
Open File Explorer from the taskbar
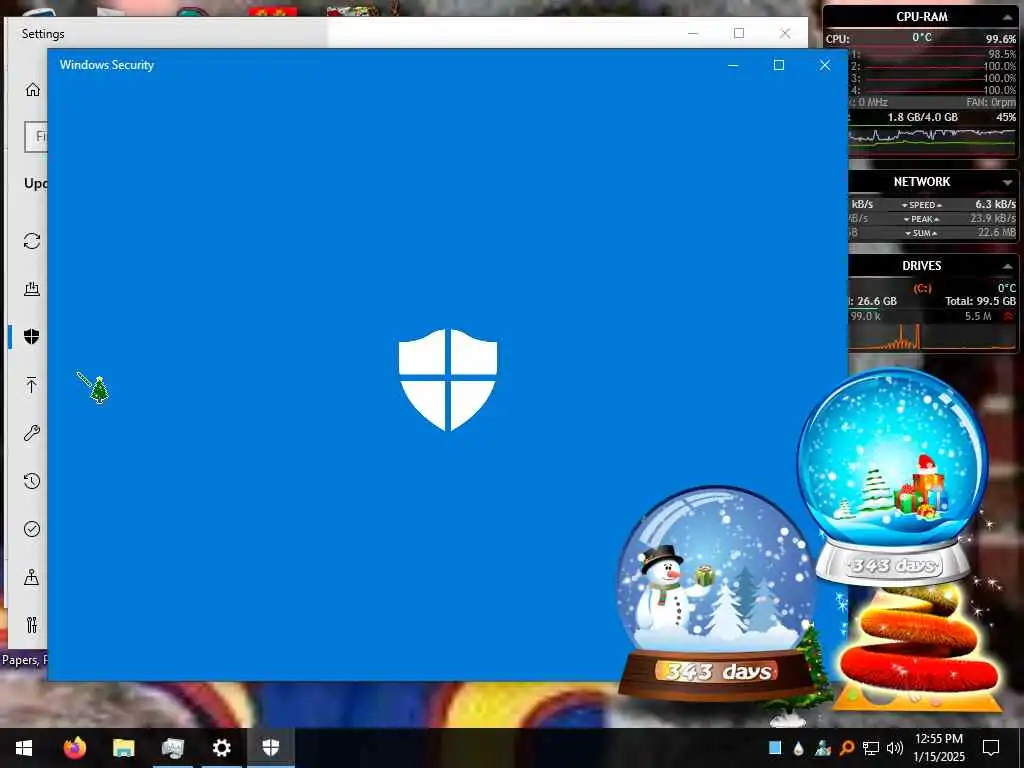pyautogui.click(x=123, y=748)
